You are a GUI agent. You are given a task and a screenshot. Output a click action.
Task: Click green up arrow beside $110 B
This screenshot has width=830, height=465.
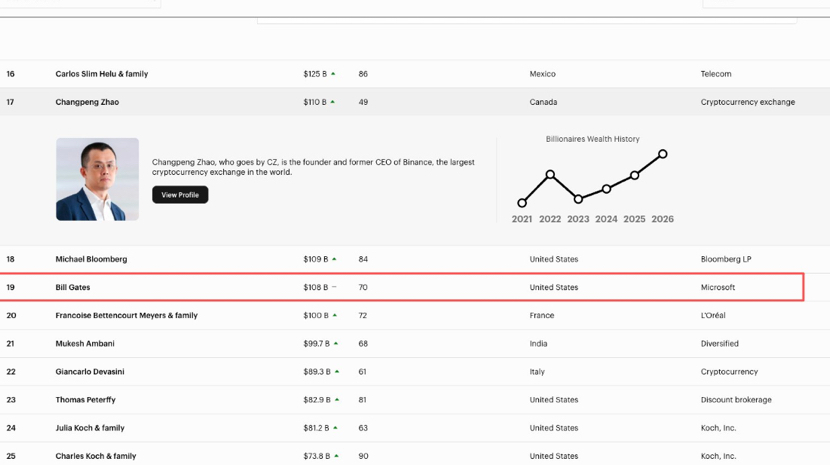(x=332, y=102)
